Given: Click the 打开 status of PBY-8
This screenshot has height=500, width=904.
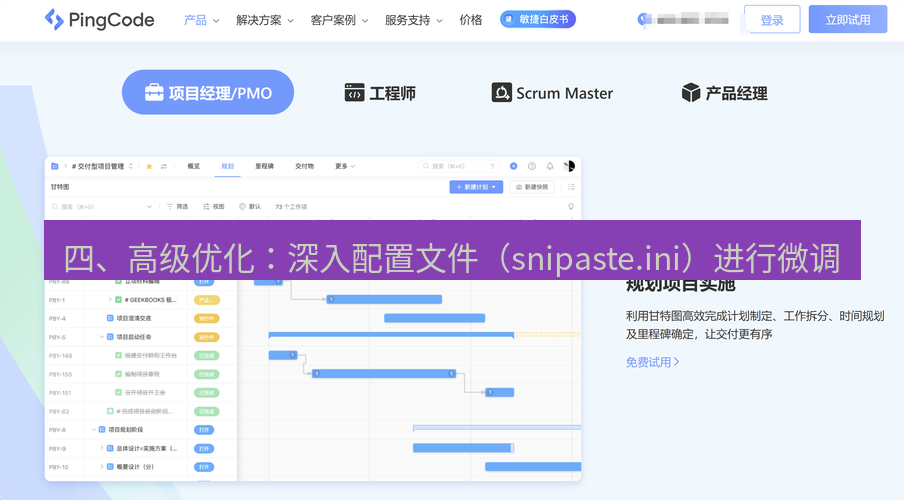Looking at the screenshot, I should [204, 430].
